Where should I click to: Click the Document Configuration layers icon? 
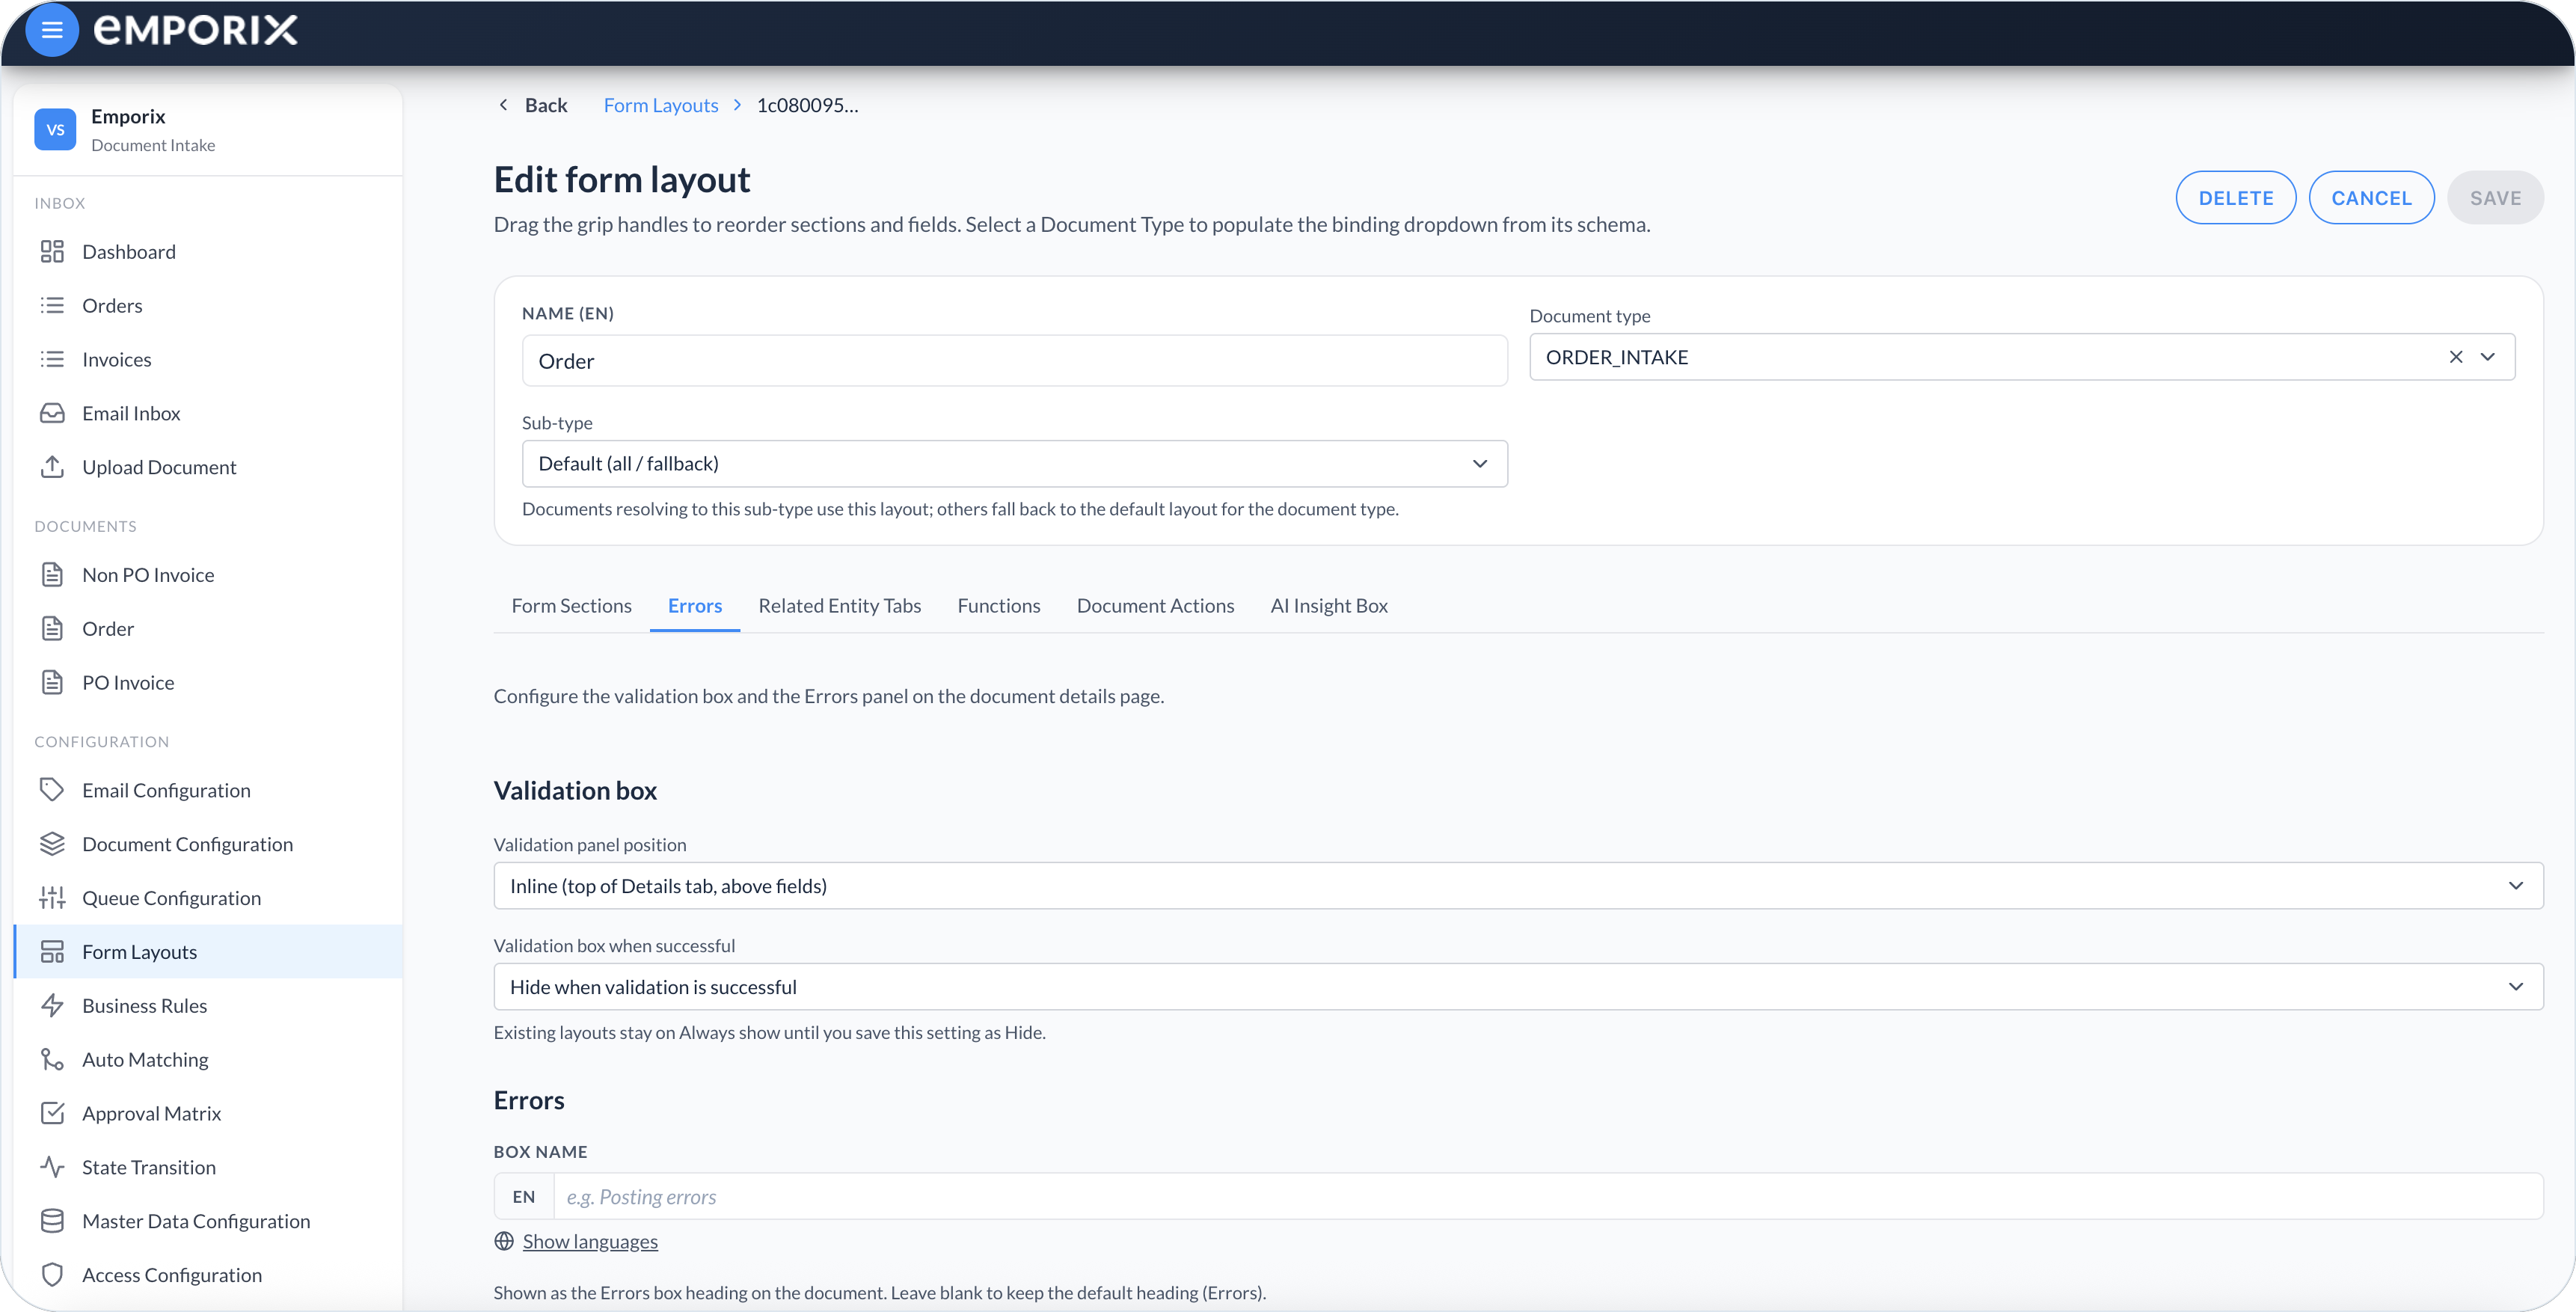[x=52, y=844]
